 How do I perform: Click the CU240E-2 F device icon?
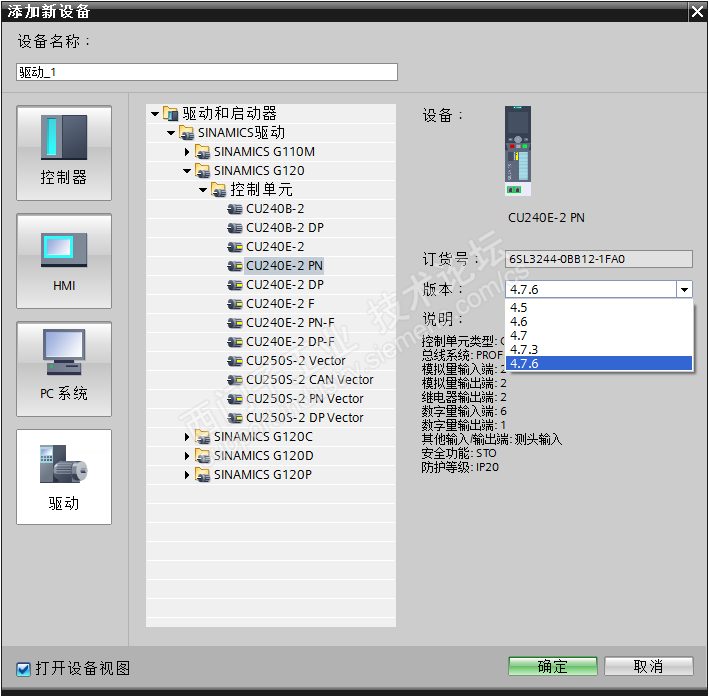point(235,304)
